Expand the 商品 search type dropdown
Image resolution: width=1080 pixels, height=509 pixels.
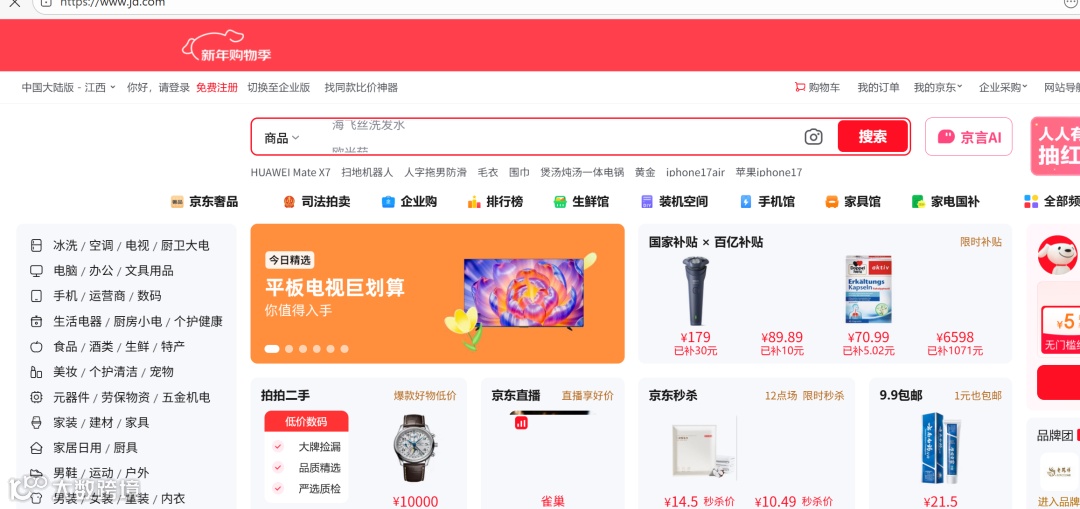point(282,138)
